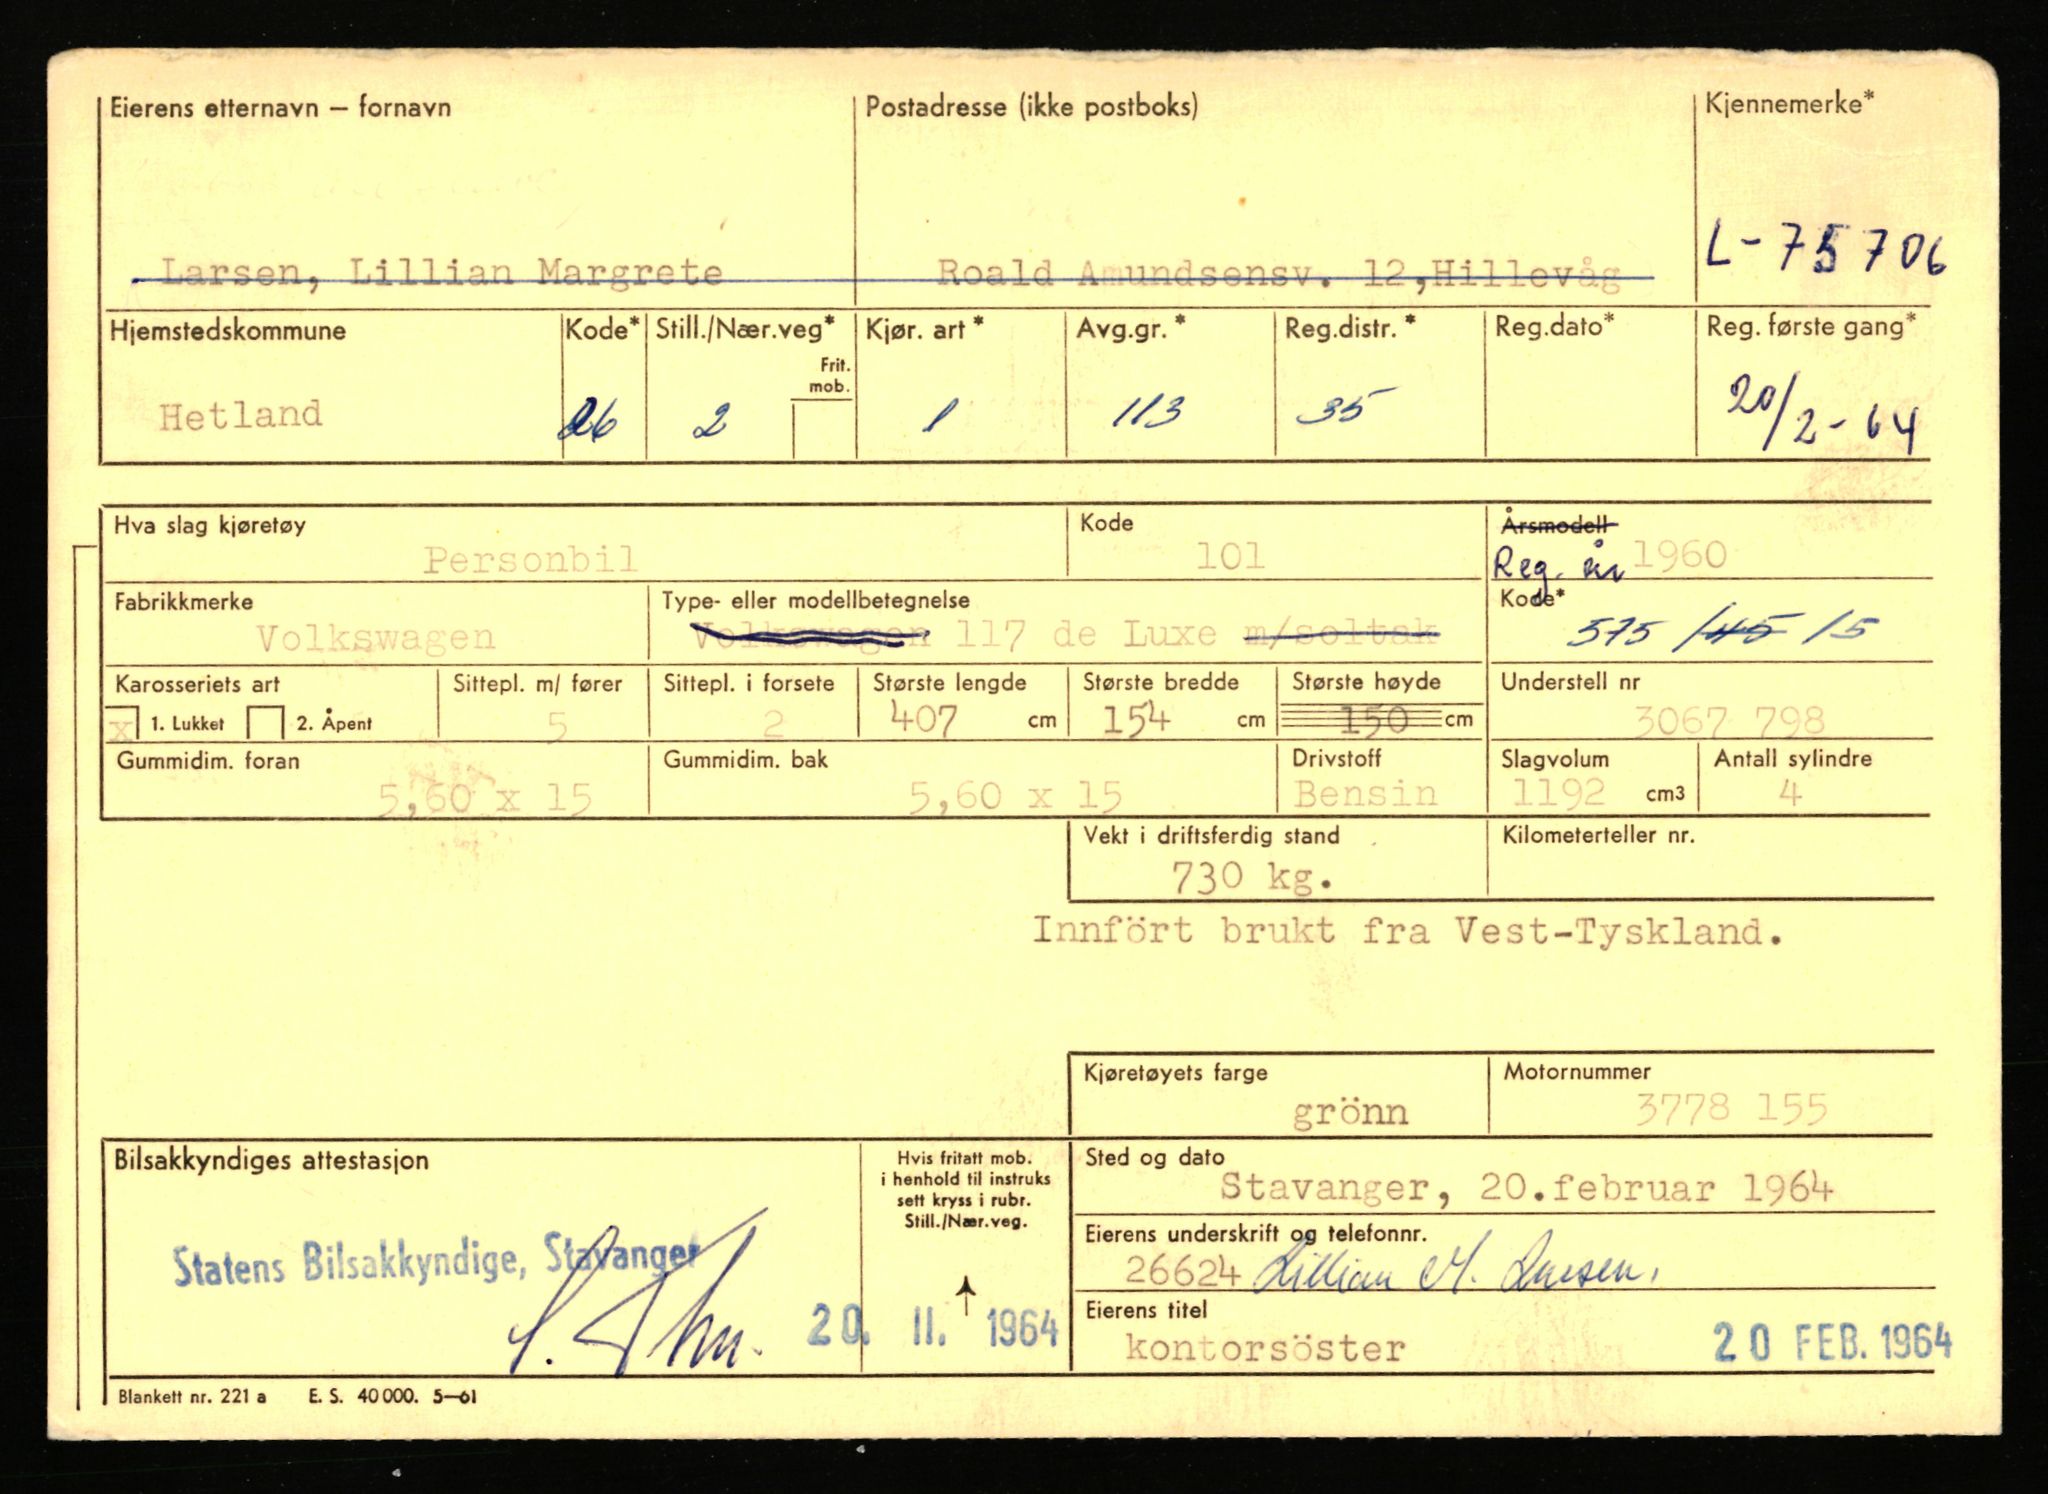Click the handwritten Kode value 575 / 15

pyautogui.click(x=1720, y=631)
